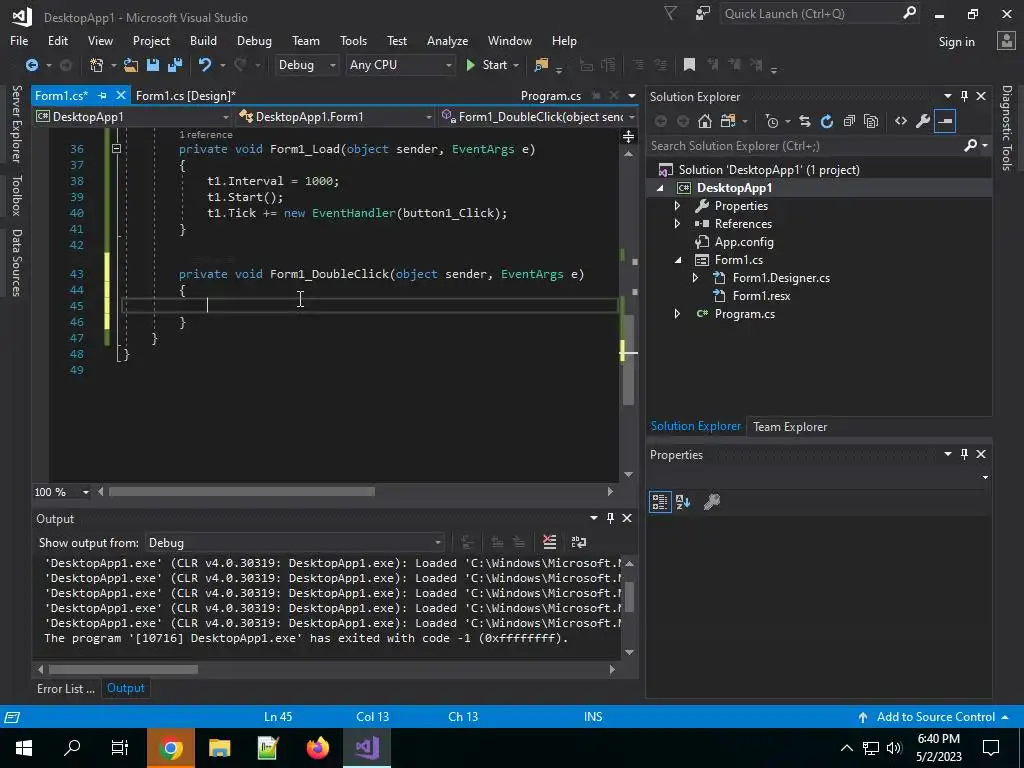Click the feedback icon beside Quick Launch
The height and width of the screenshot is (768, 1024).
tap(703, 14)
